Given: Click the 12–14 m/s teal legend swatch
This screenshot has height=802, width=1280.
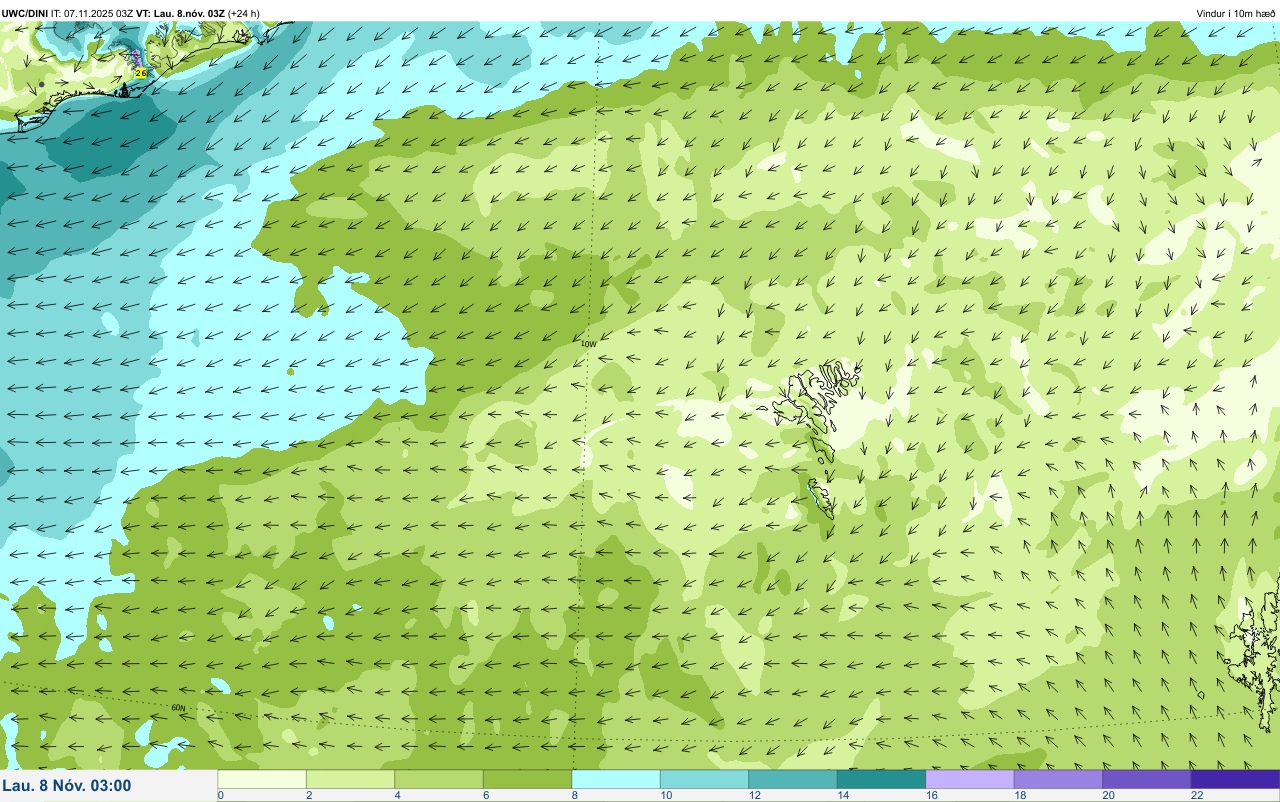Looking at the screenshot, I should tap(793, 779).
